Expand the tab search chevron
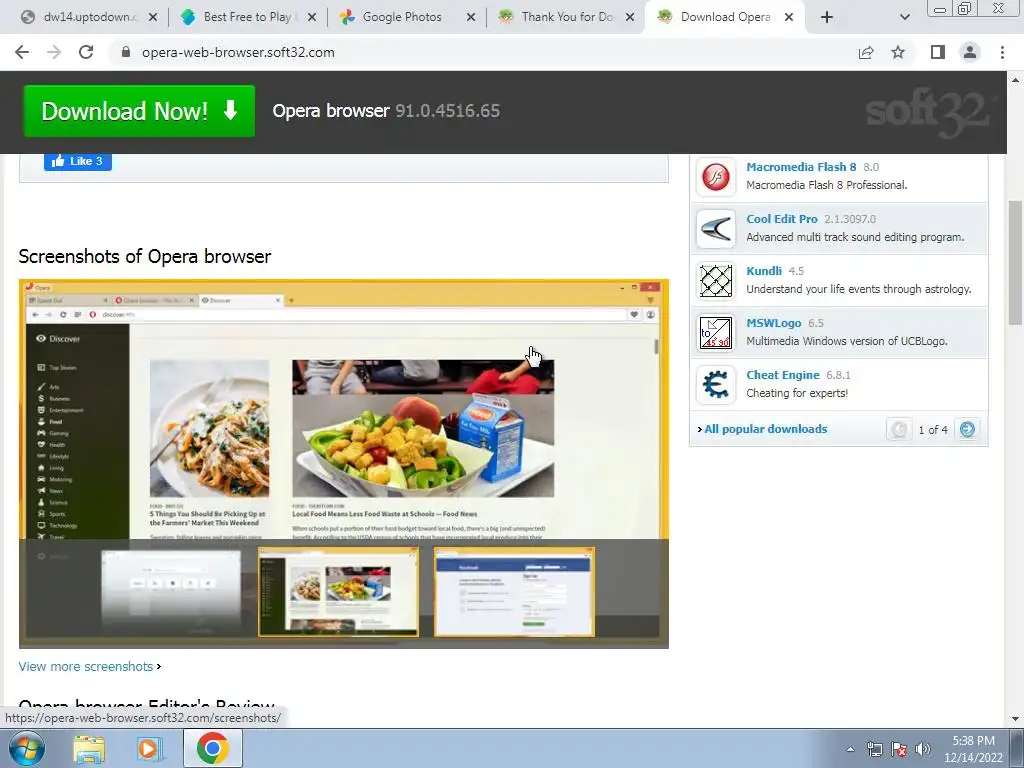Image resolution: width=1024 pixels, height=768 pixels. [x=904, y=17]
